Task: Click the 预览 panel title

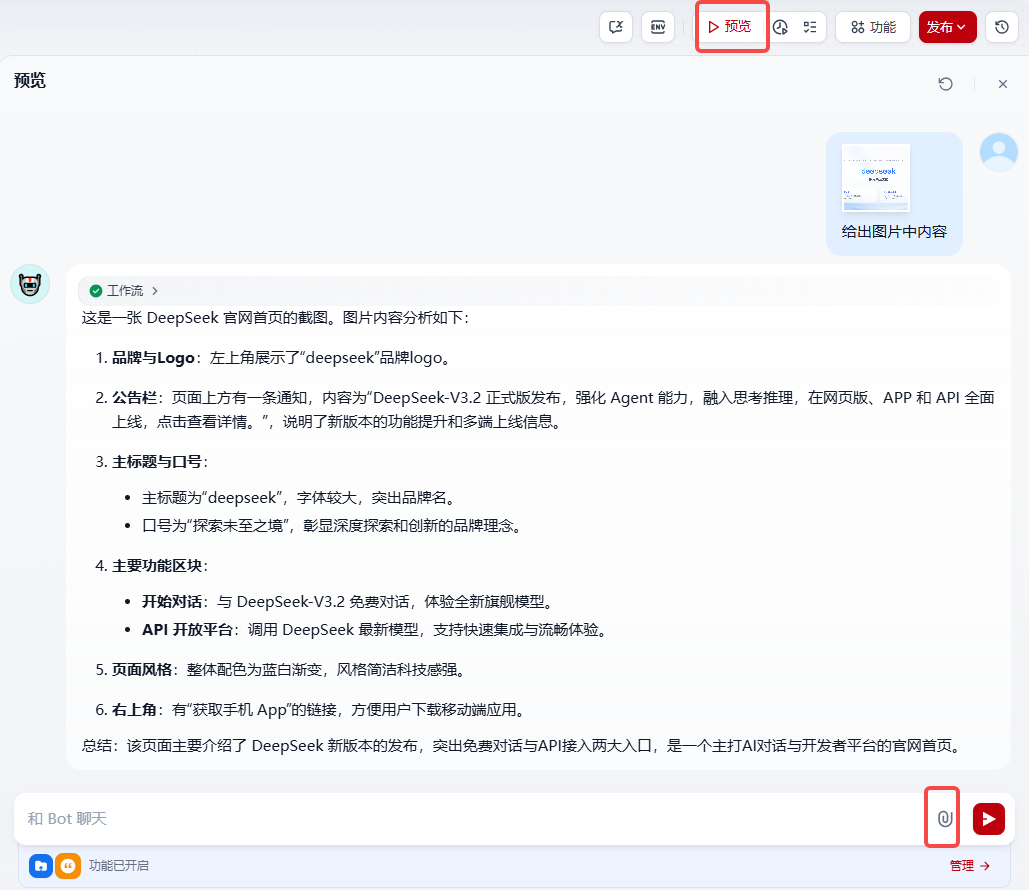Action: click(30, 81)
